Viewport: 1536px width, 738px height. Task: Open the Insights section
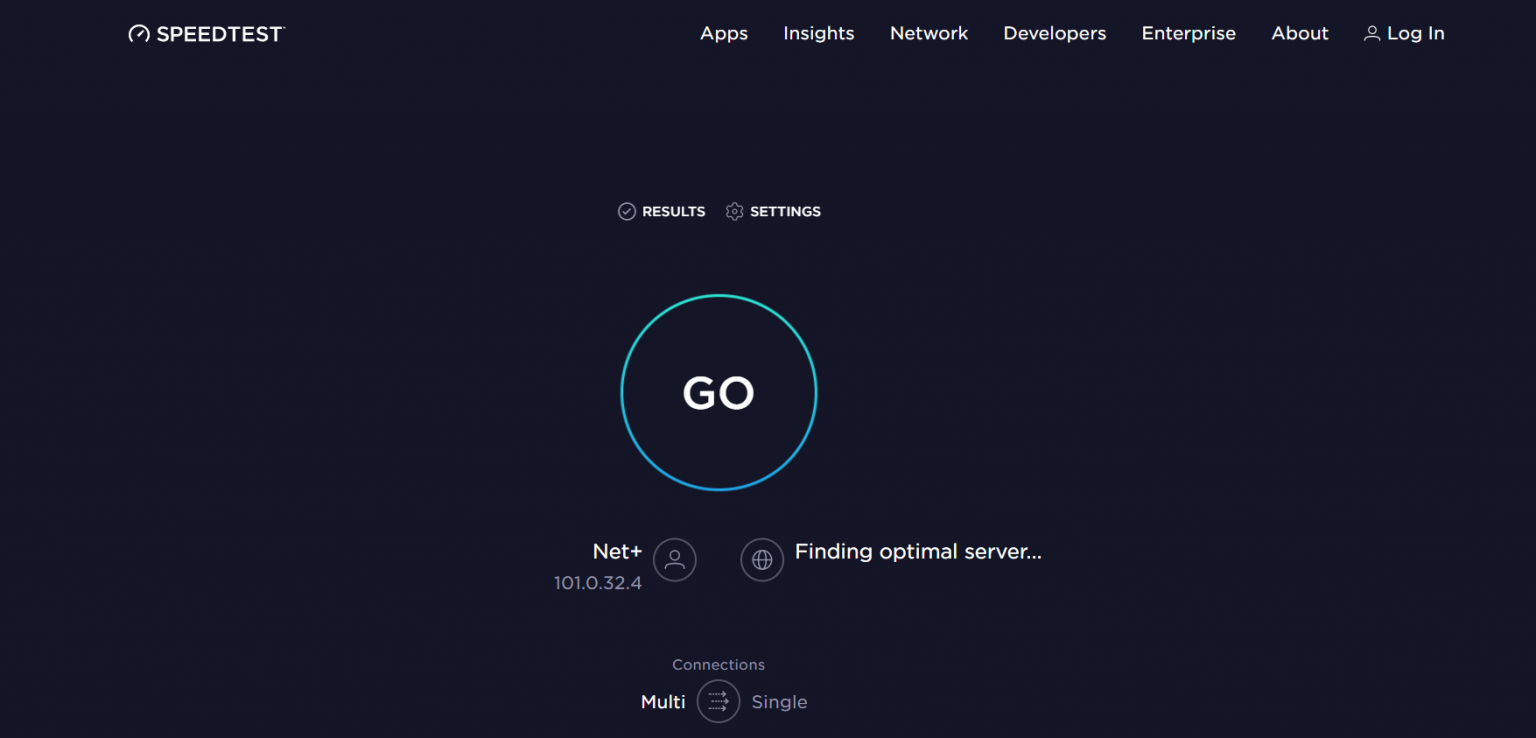pos(818,33)
